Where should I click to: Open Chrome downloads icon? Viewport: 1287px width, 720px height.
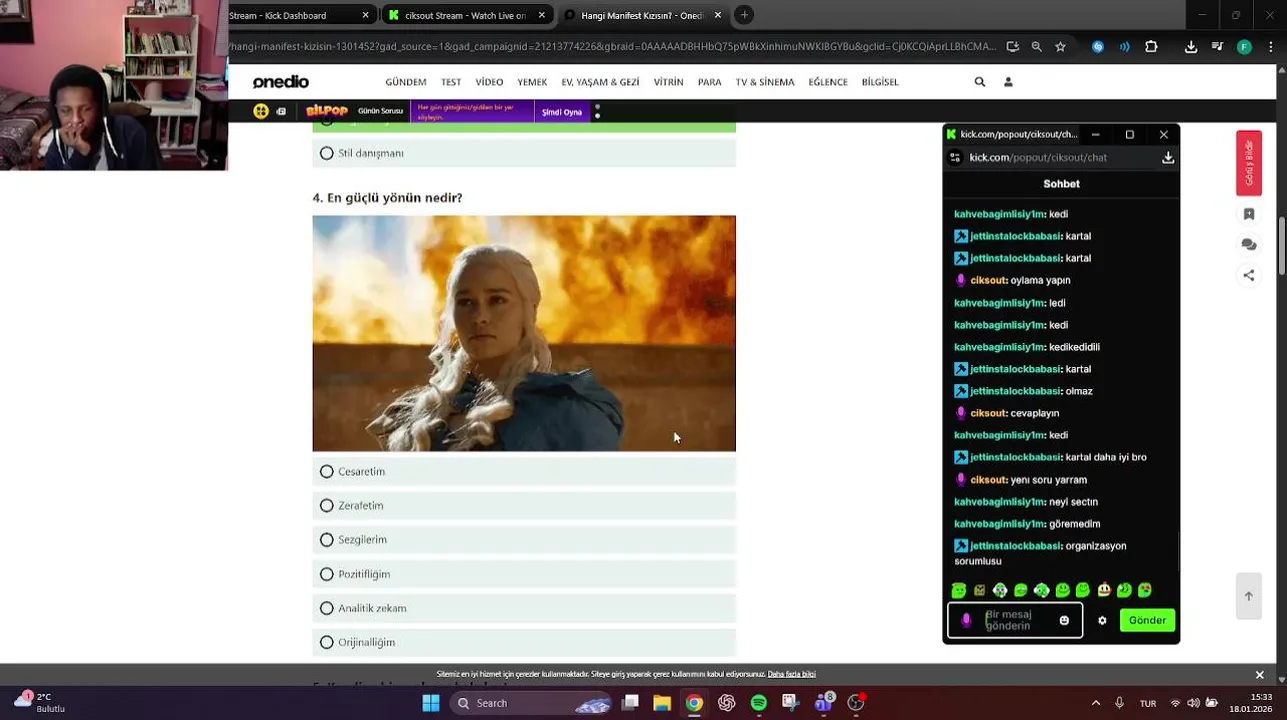1191,46
